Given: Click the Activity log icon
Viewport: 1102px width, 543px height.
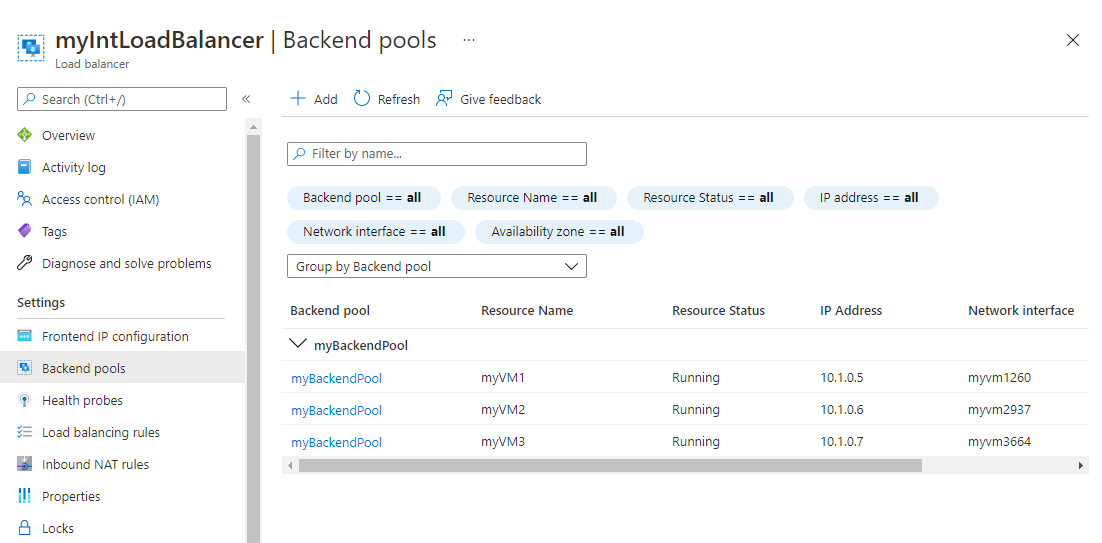Looking at the screenshot, I should coord(25,167).
